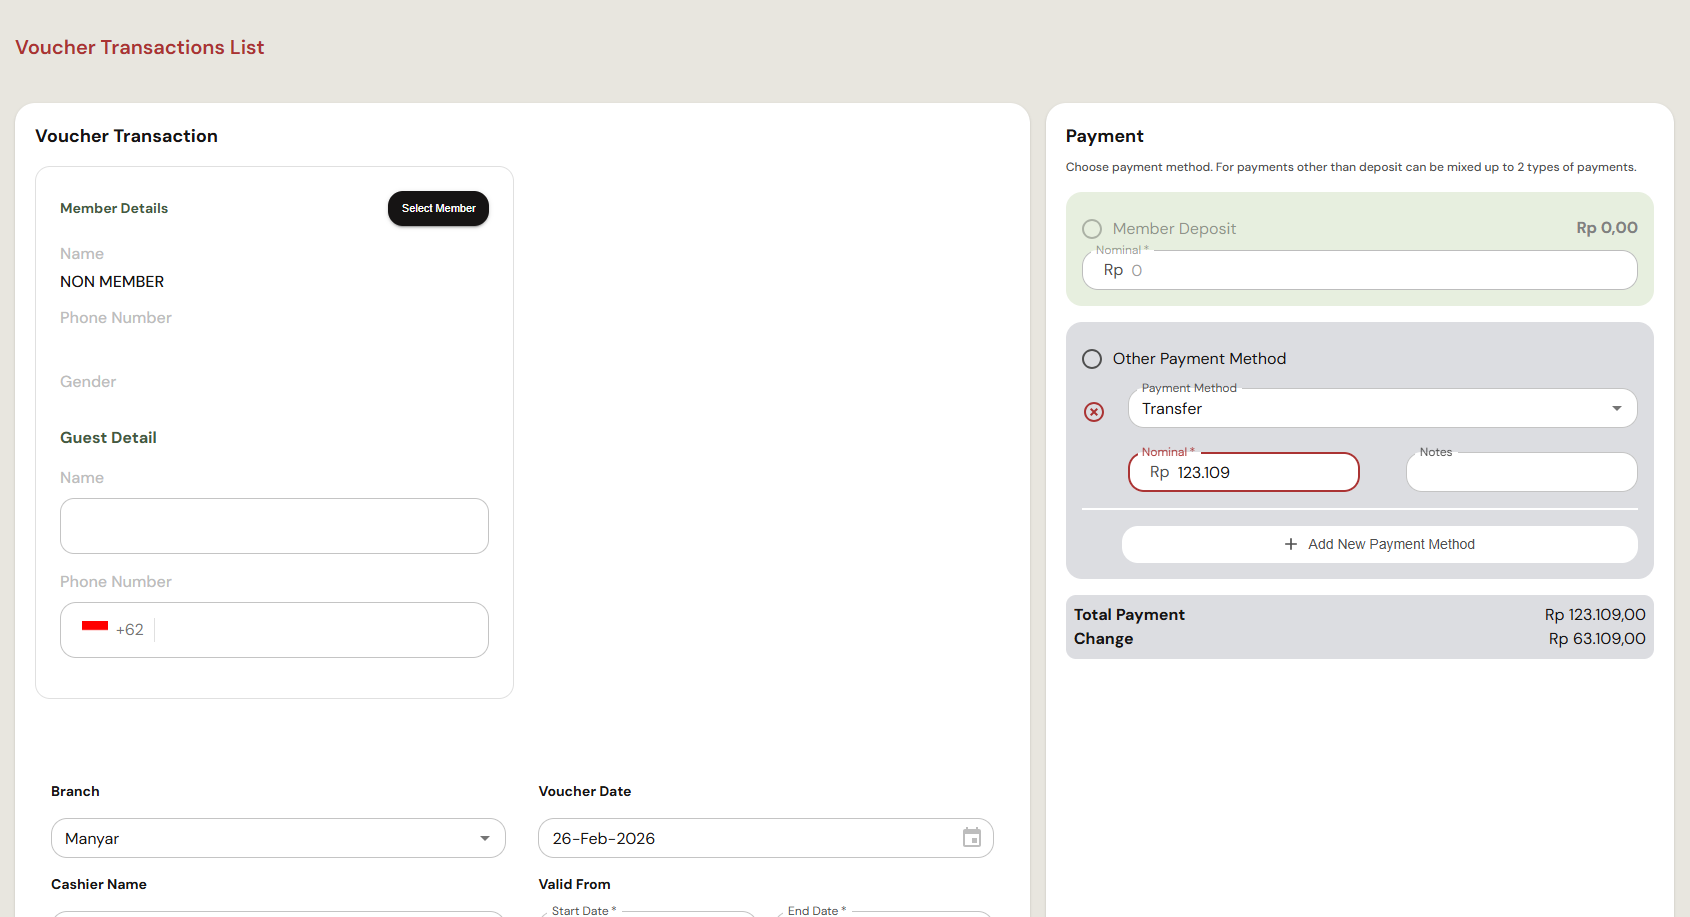The height and width of the screenshot is (917, 1690).
Task: Click the plus icon for new payment method
Action: tap(1291, 544)
